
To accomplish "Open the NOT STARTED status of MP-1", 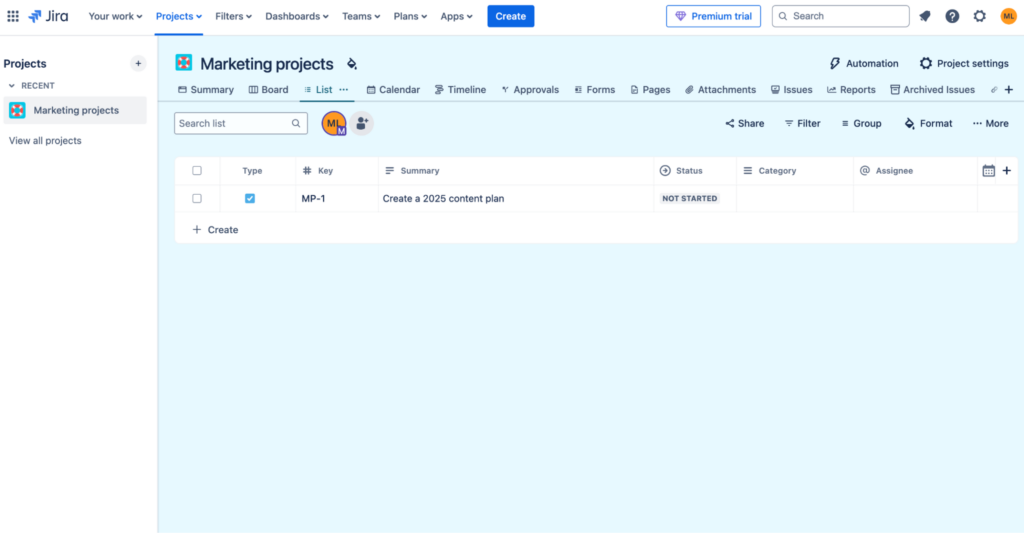I will click(690, 199).
